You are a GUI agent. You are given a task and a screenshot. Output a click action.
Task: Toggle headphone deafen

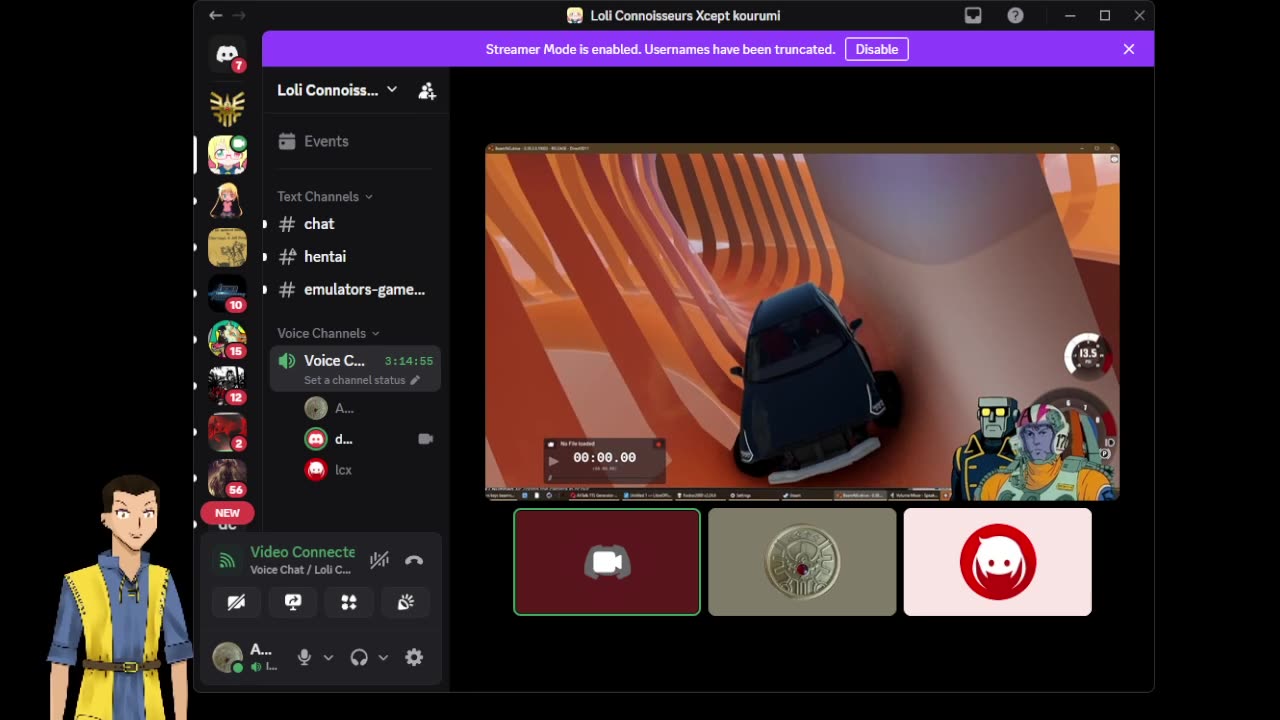click(x=359, y=657)
